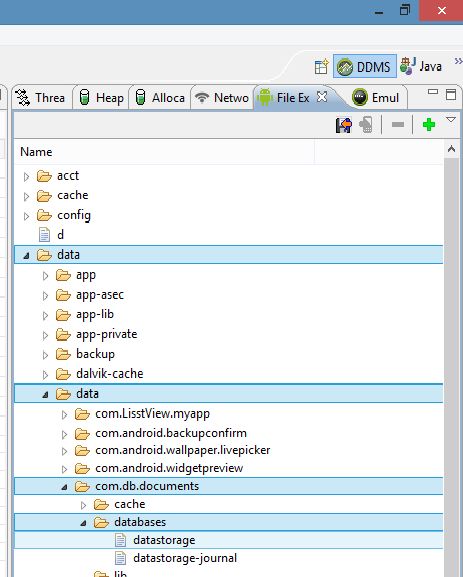Screen dimensions: 463x577
Task: Expand com.android.widgetpreview folder
Action: (64, 469)
